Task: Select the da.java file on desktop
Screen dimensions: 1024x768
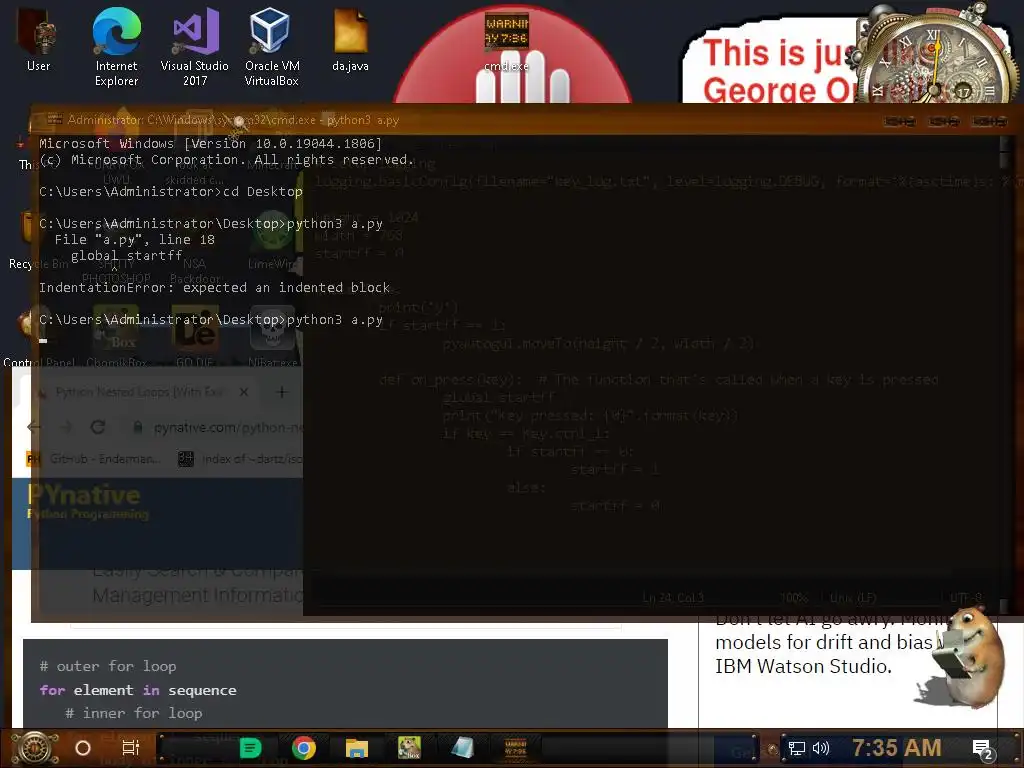Action: coord(351,40)
